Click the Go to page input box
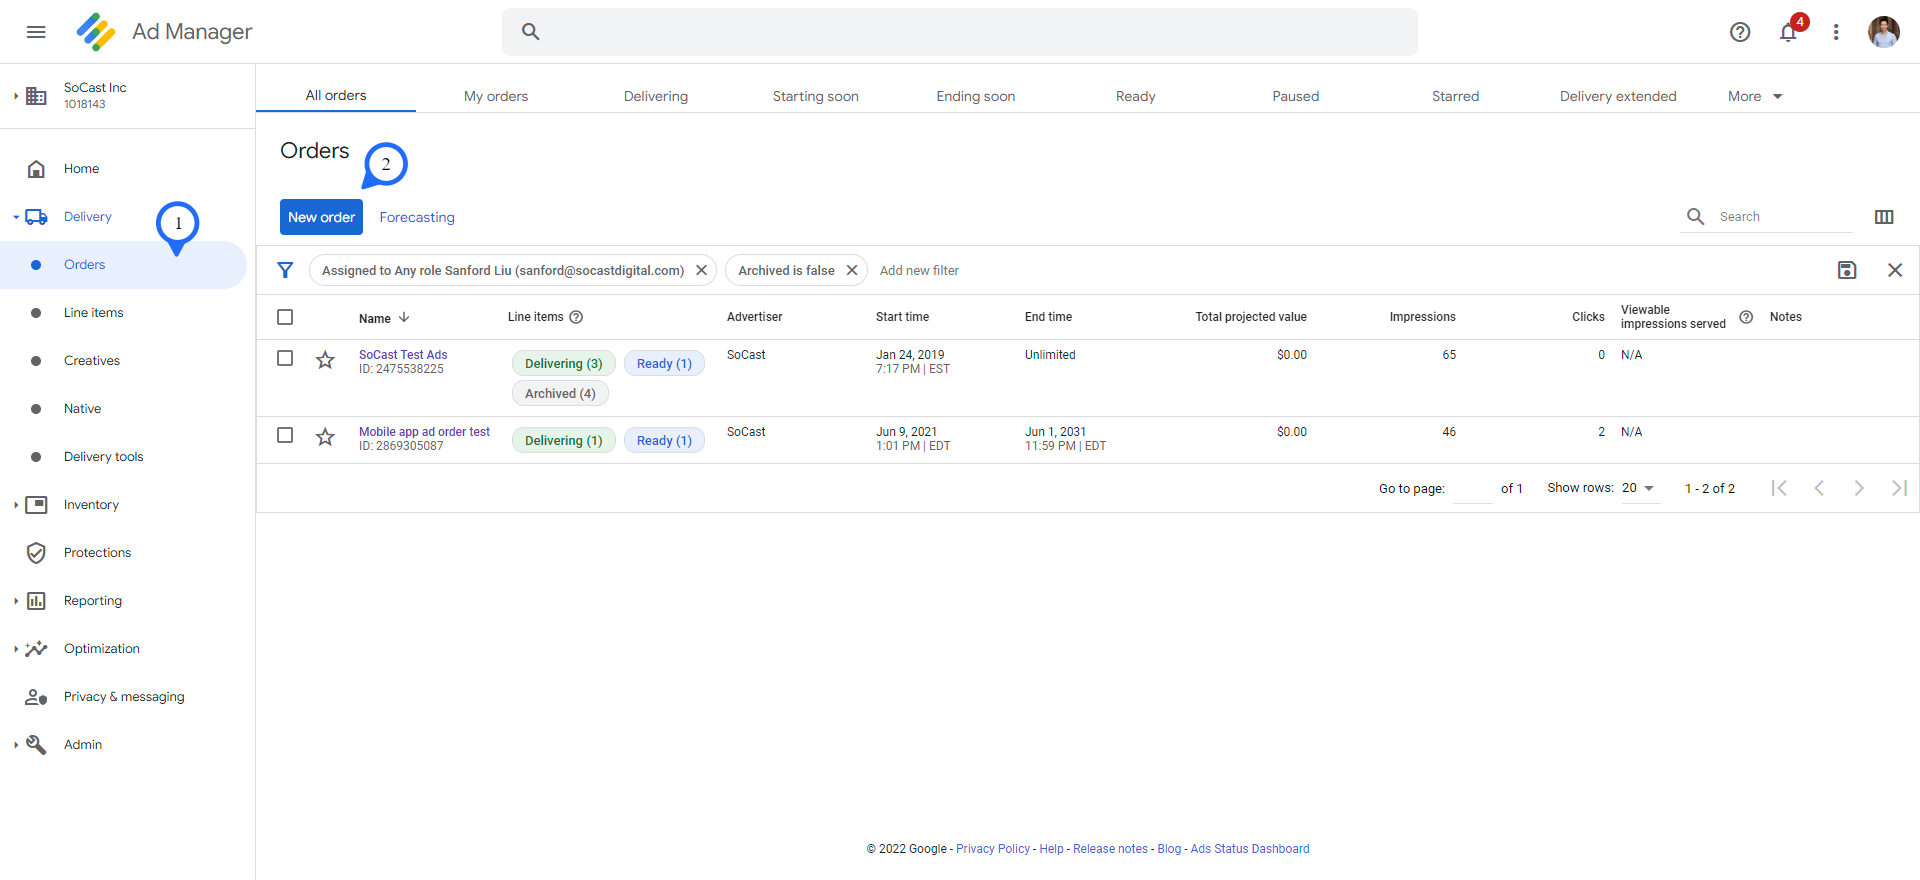Image resolution: width=1920 pixels, height=880 pixels. [x=1472, y=488]
